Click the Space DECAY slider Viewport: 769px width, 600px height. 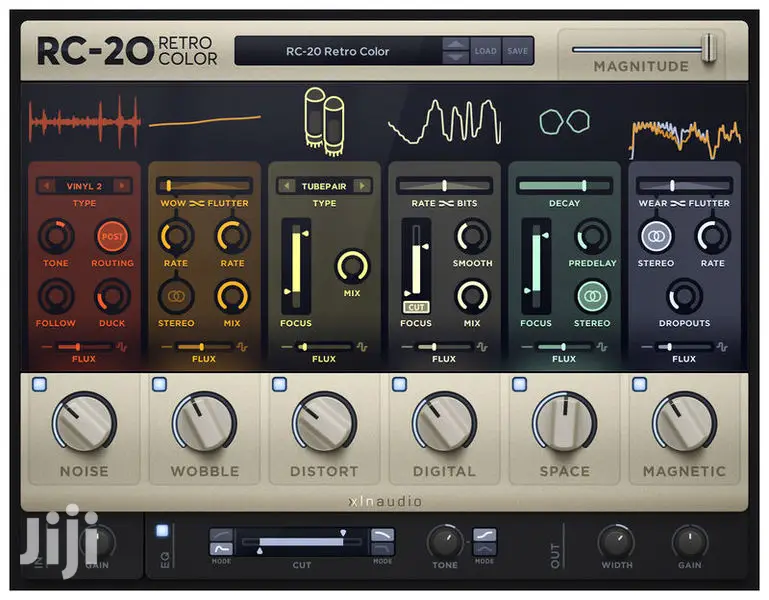[x=564, y=185]
